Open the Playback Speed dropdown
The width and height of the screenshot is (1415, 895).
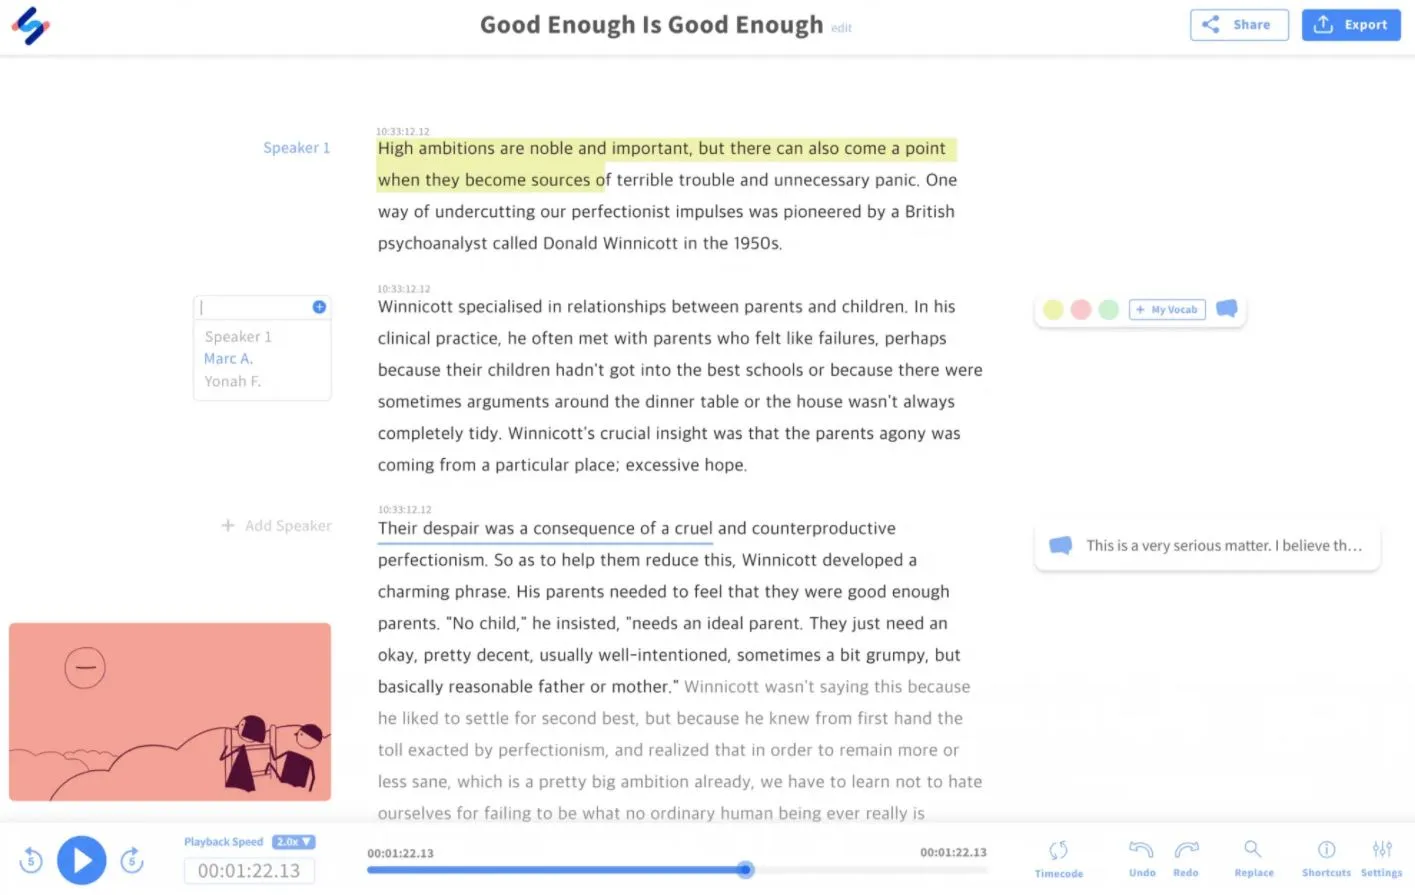[295, 841]
